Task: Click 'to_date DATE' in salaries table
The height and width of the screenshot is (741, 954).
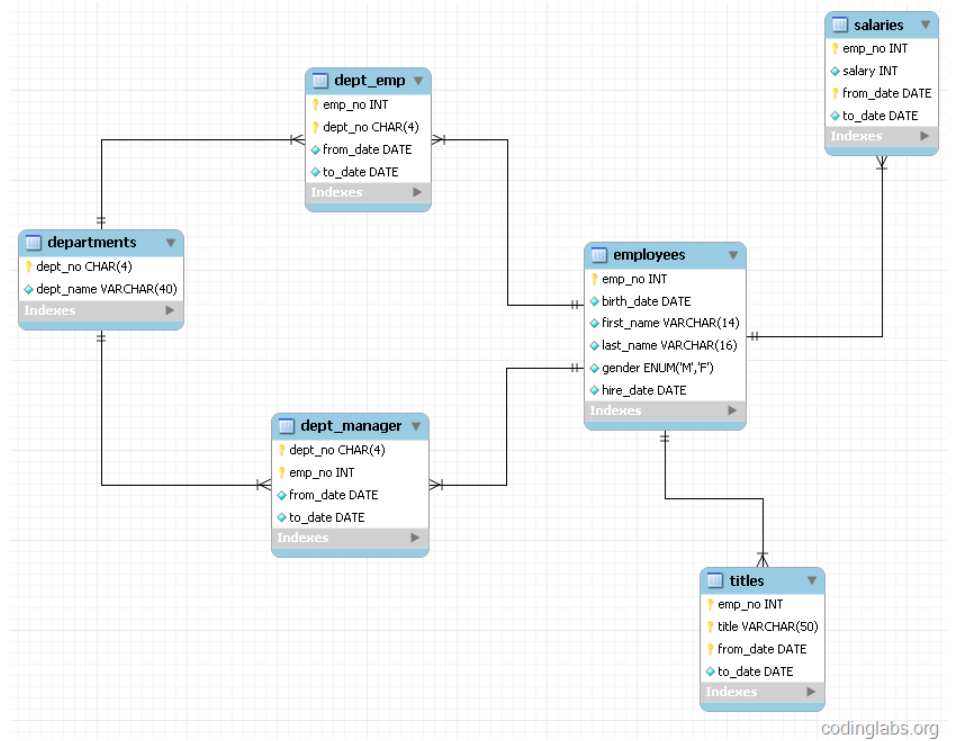Action: click(880, 116)
